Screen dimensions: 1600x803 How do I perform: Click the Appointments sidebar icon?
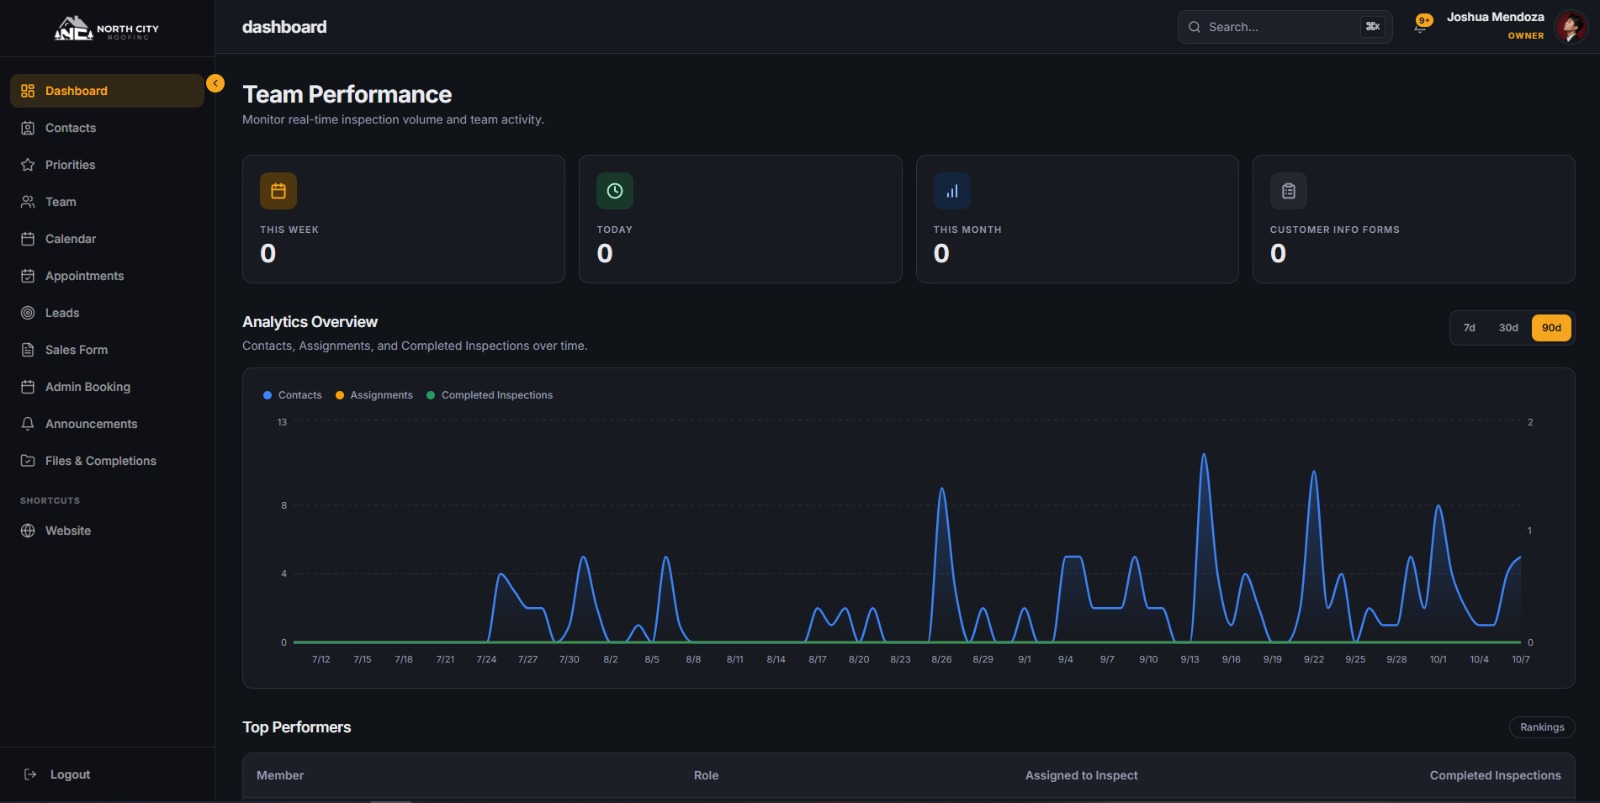click(28, 276)
